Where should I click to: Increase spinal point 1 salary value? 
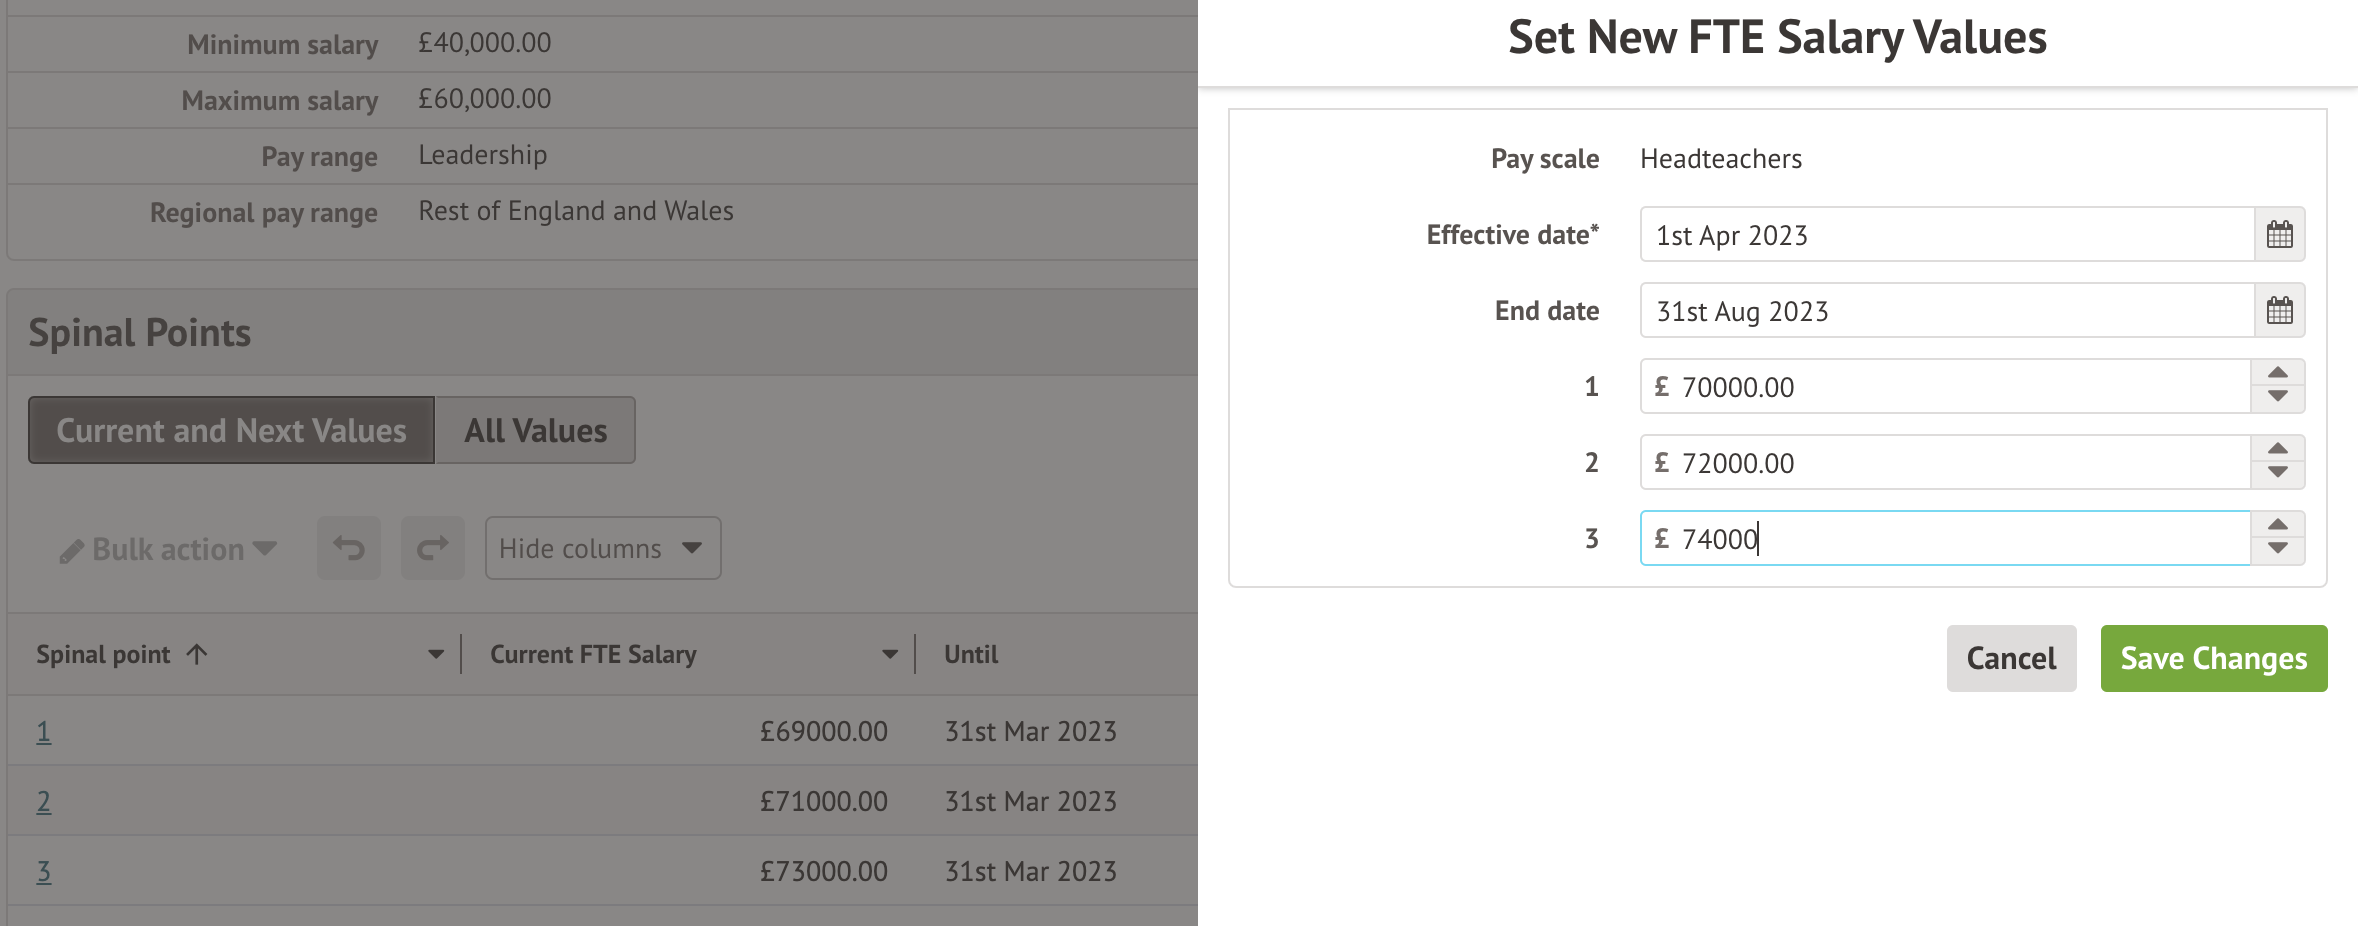coord(2278,373)
